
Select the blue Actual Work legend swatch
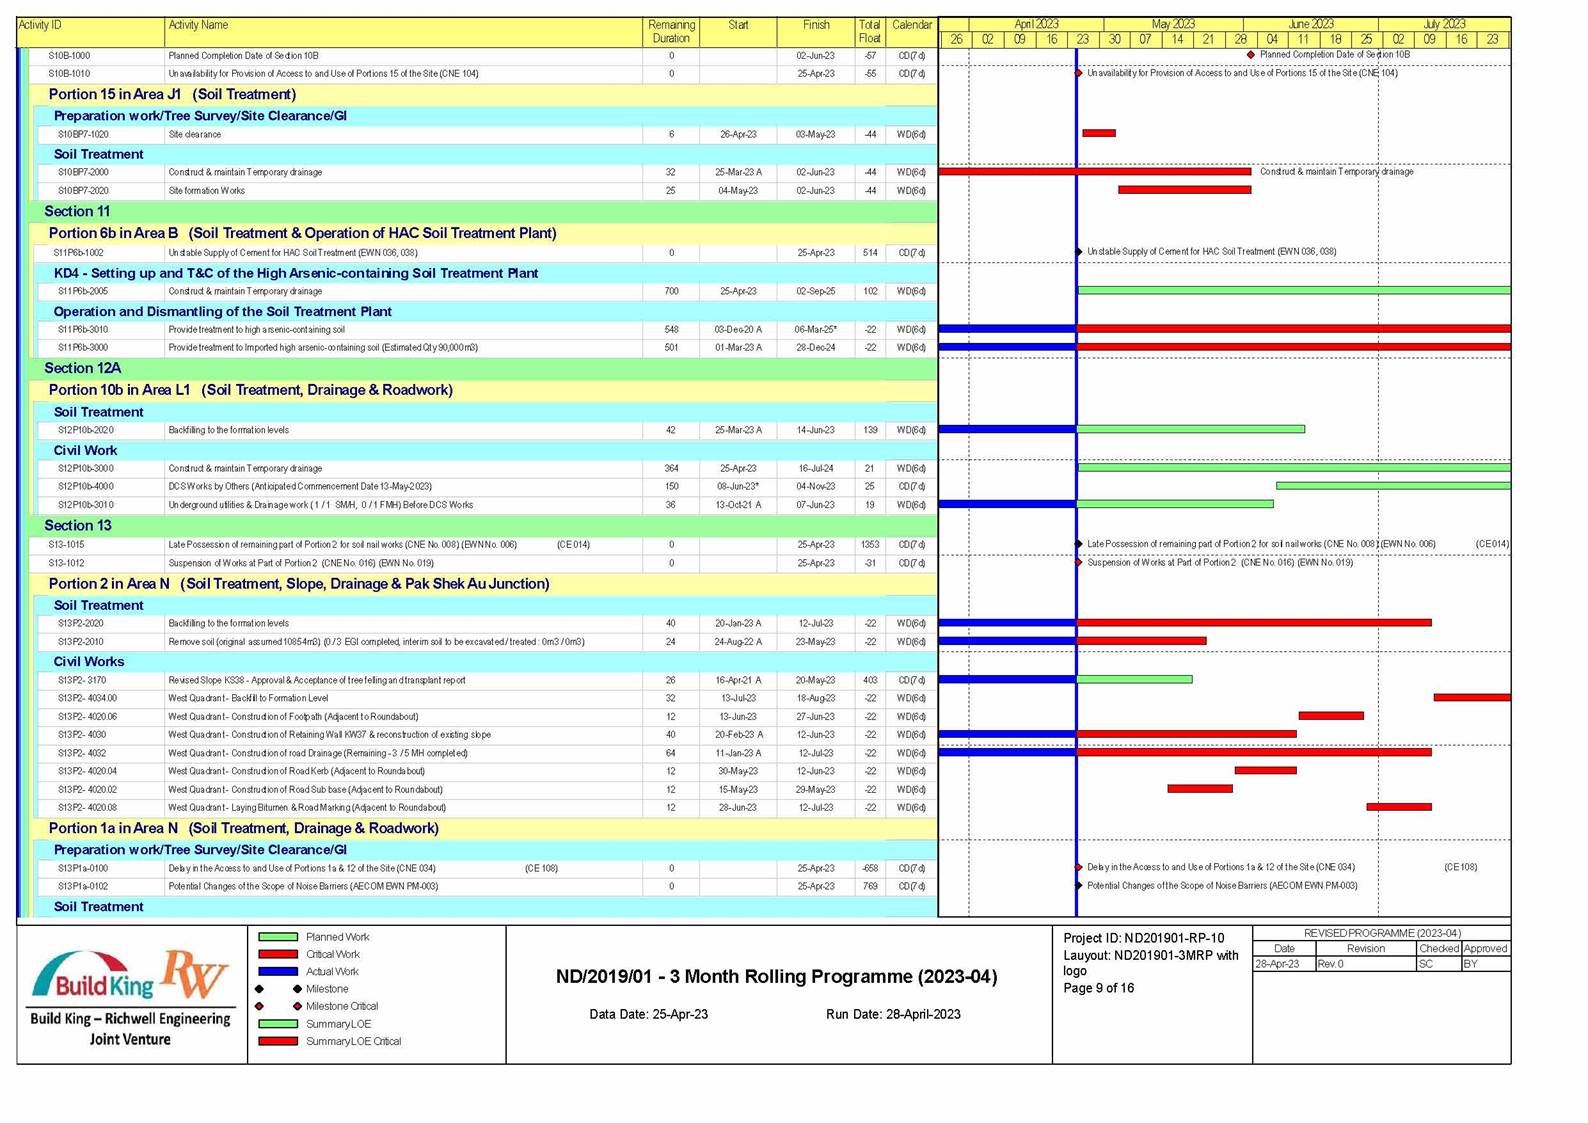click(278, 971)
